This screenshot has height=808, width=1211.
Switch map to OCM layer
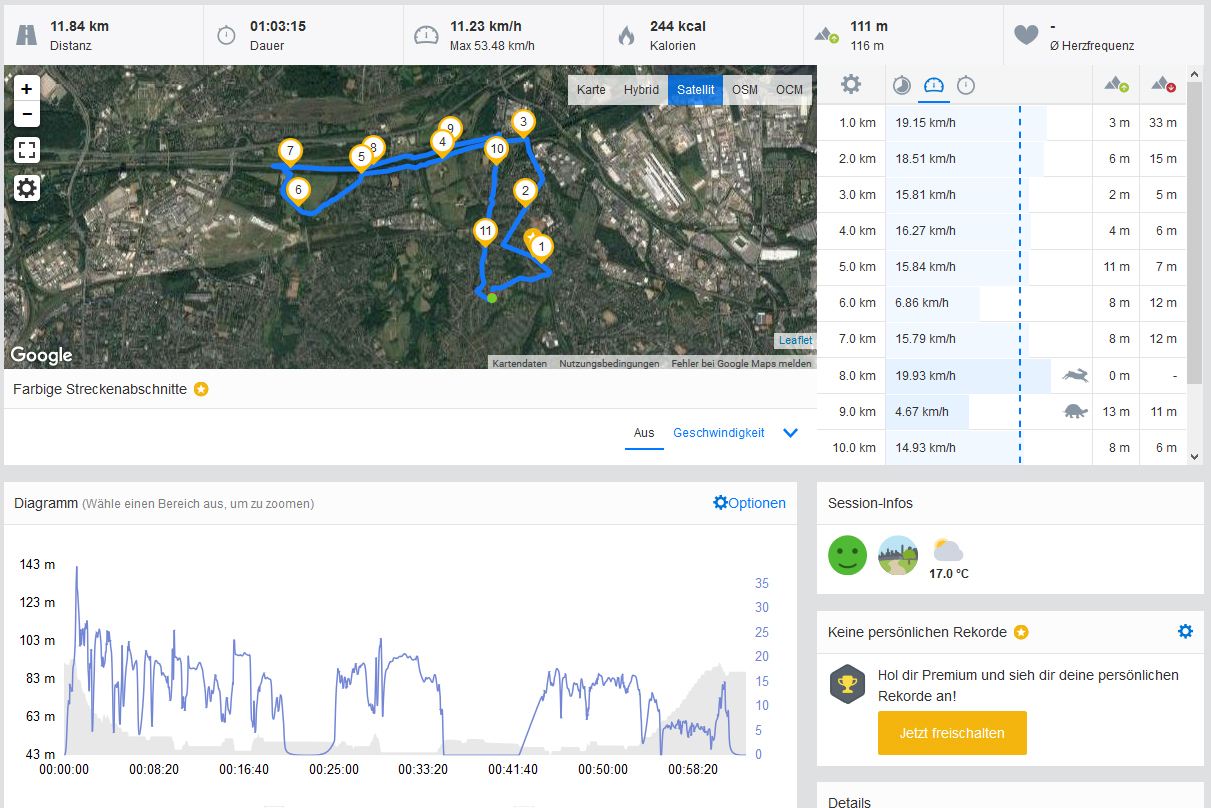tap(789, 90)
